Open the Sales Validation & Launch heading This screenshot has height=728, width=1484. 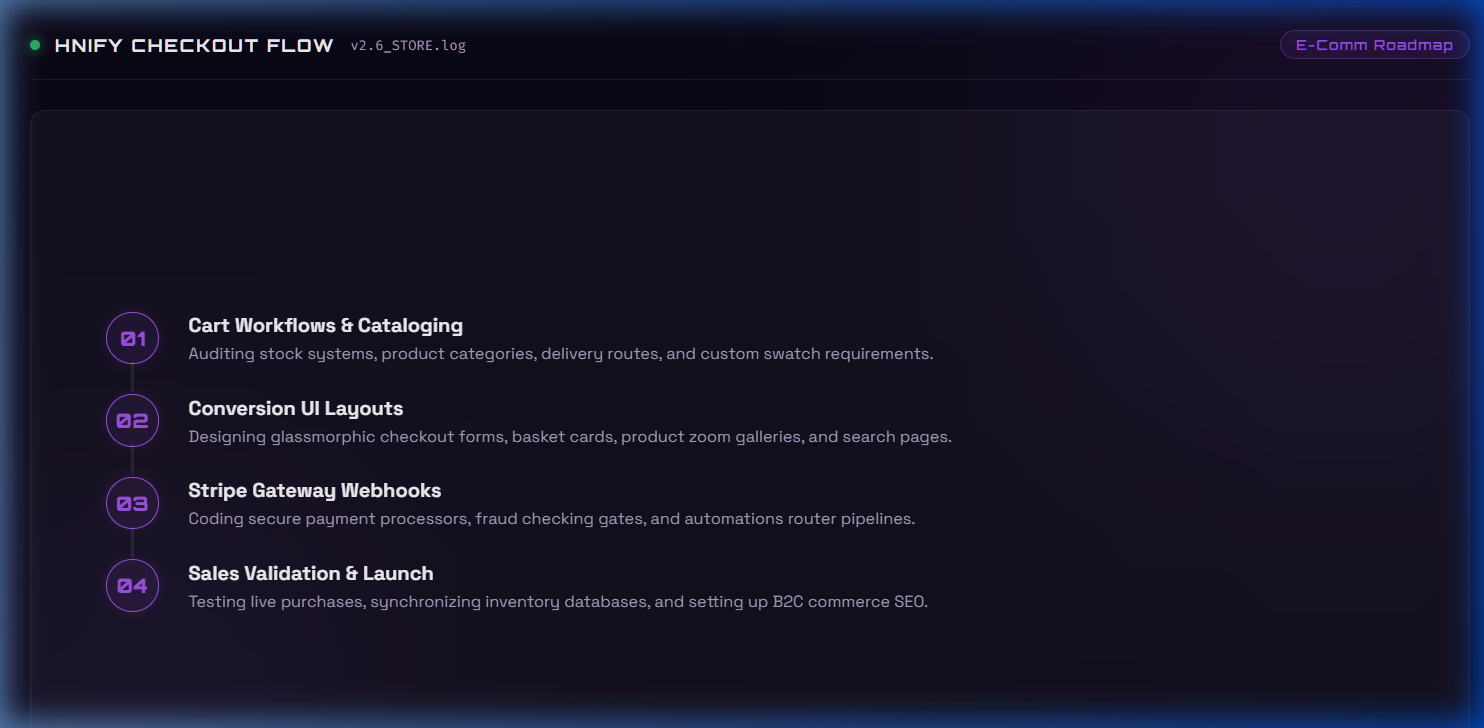pyautogui.click(x=311, y=573)
